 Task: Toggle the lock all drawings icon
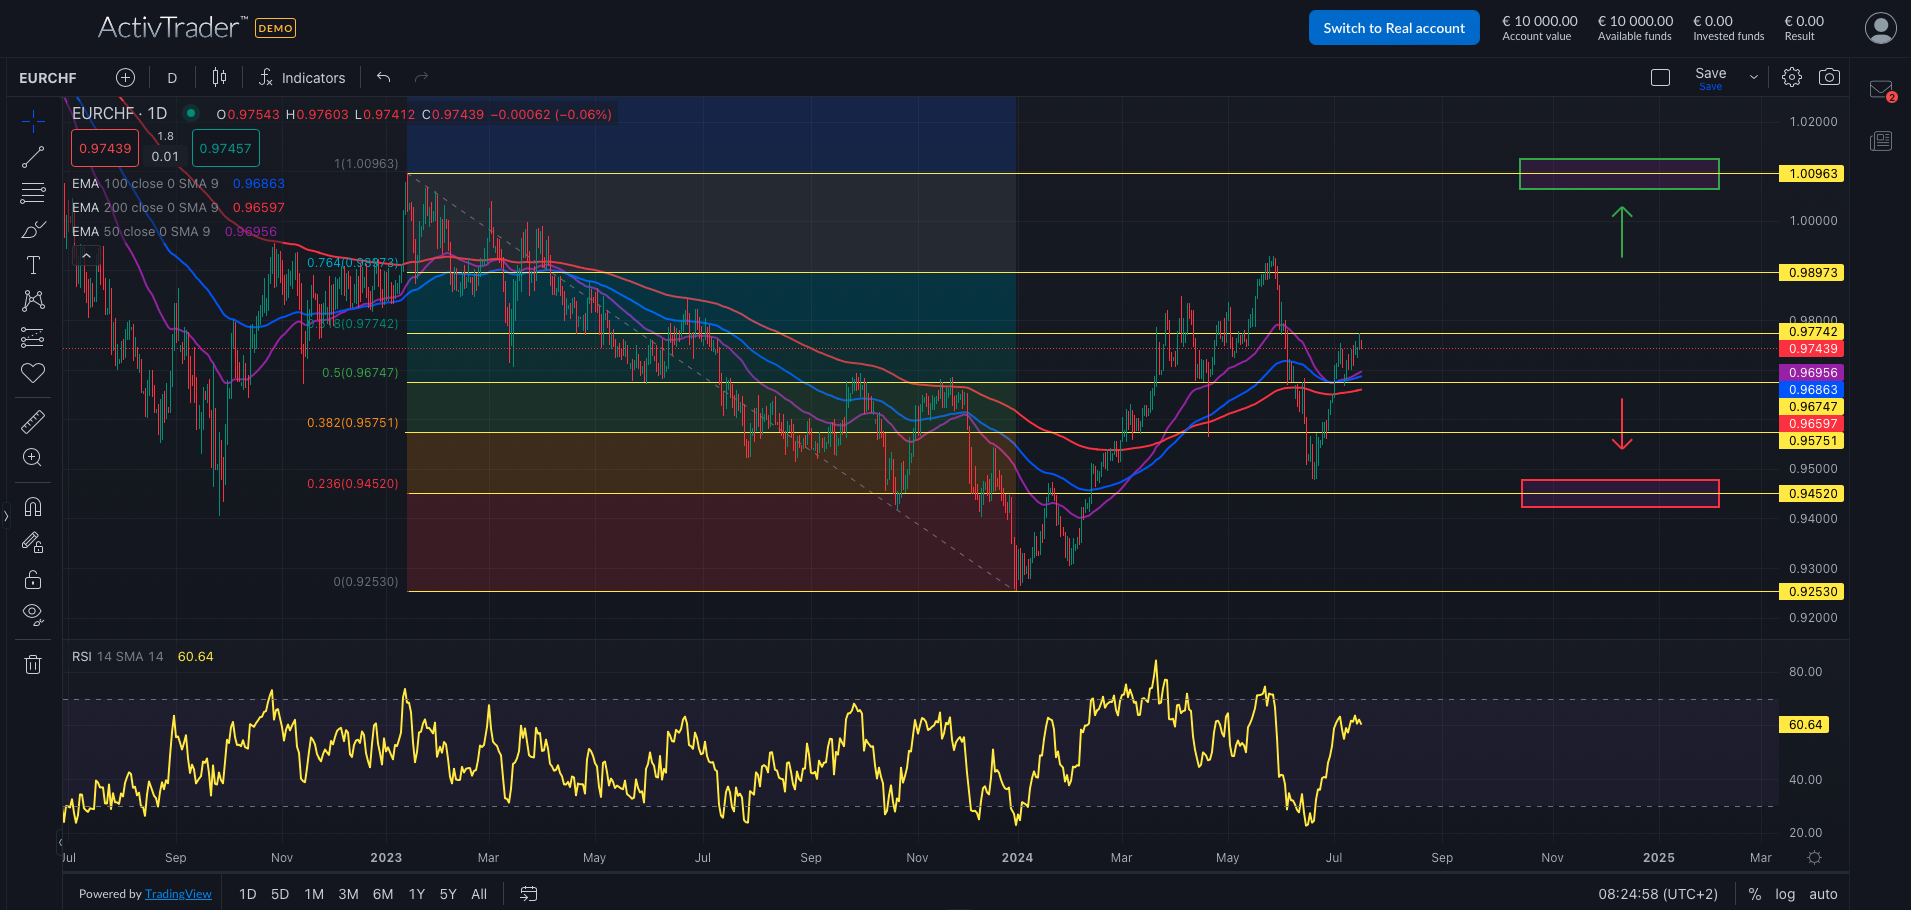tap(33, 579)
